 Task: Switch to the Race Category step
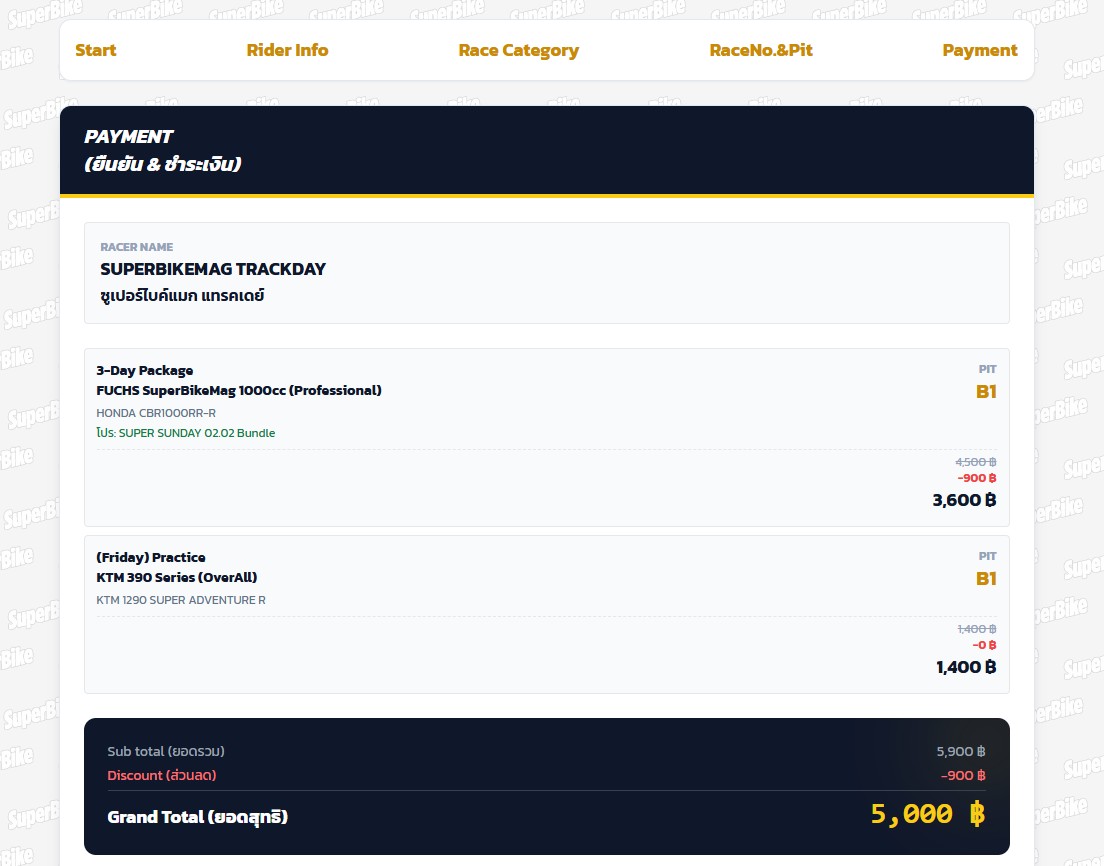518,50
